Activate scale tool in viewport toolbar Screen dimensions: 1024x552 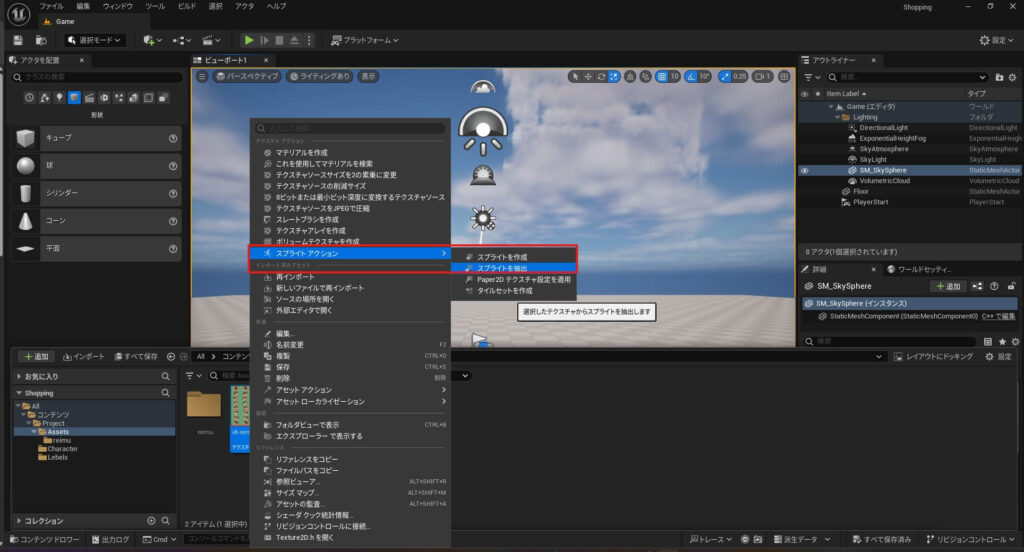[x=614, y=76]
